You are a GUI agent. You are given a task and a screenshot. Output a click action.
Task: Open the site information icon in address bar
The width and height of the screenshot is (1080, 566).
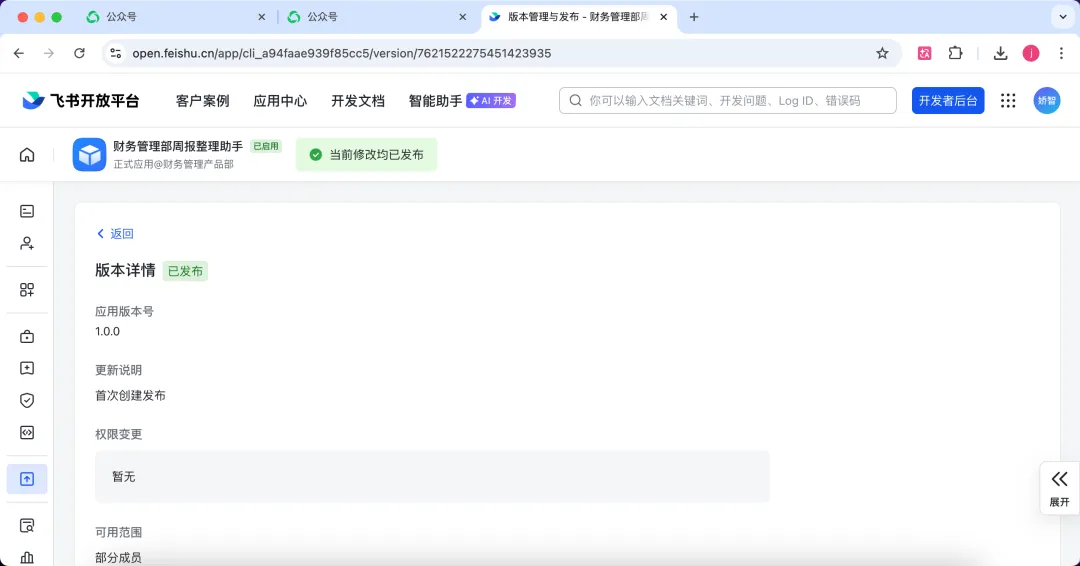pyautogui.click(x=116, y=53)
